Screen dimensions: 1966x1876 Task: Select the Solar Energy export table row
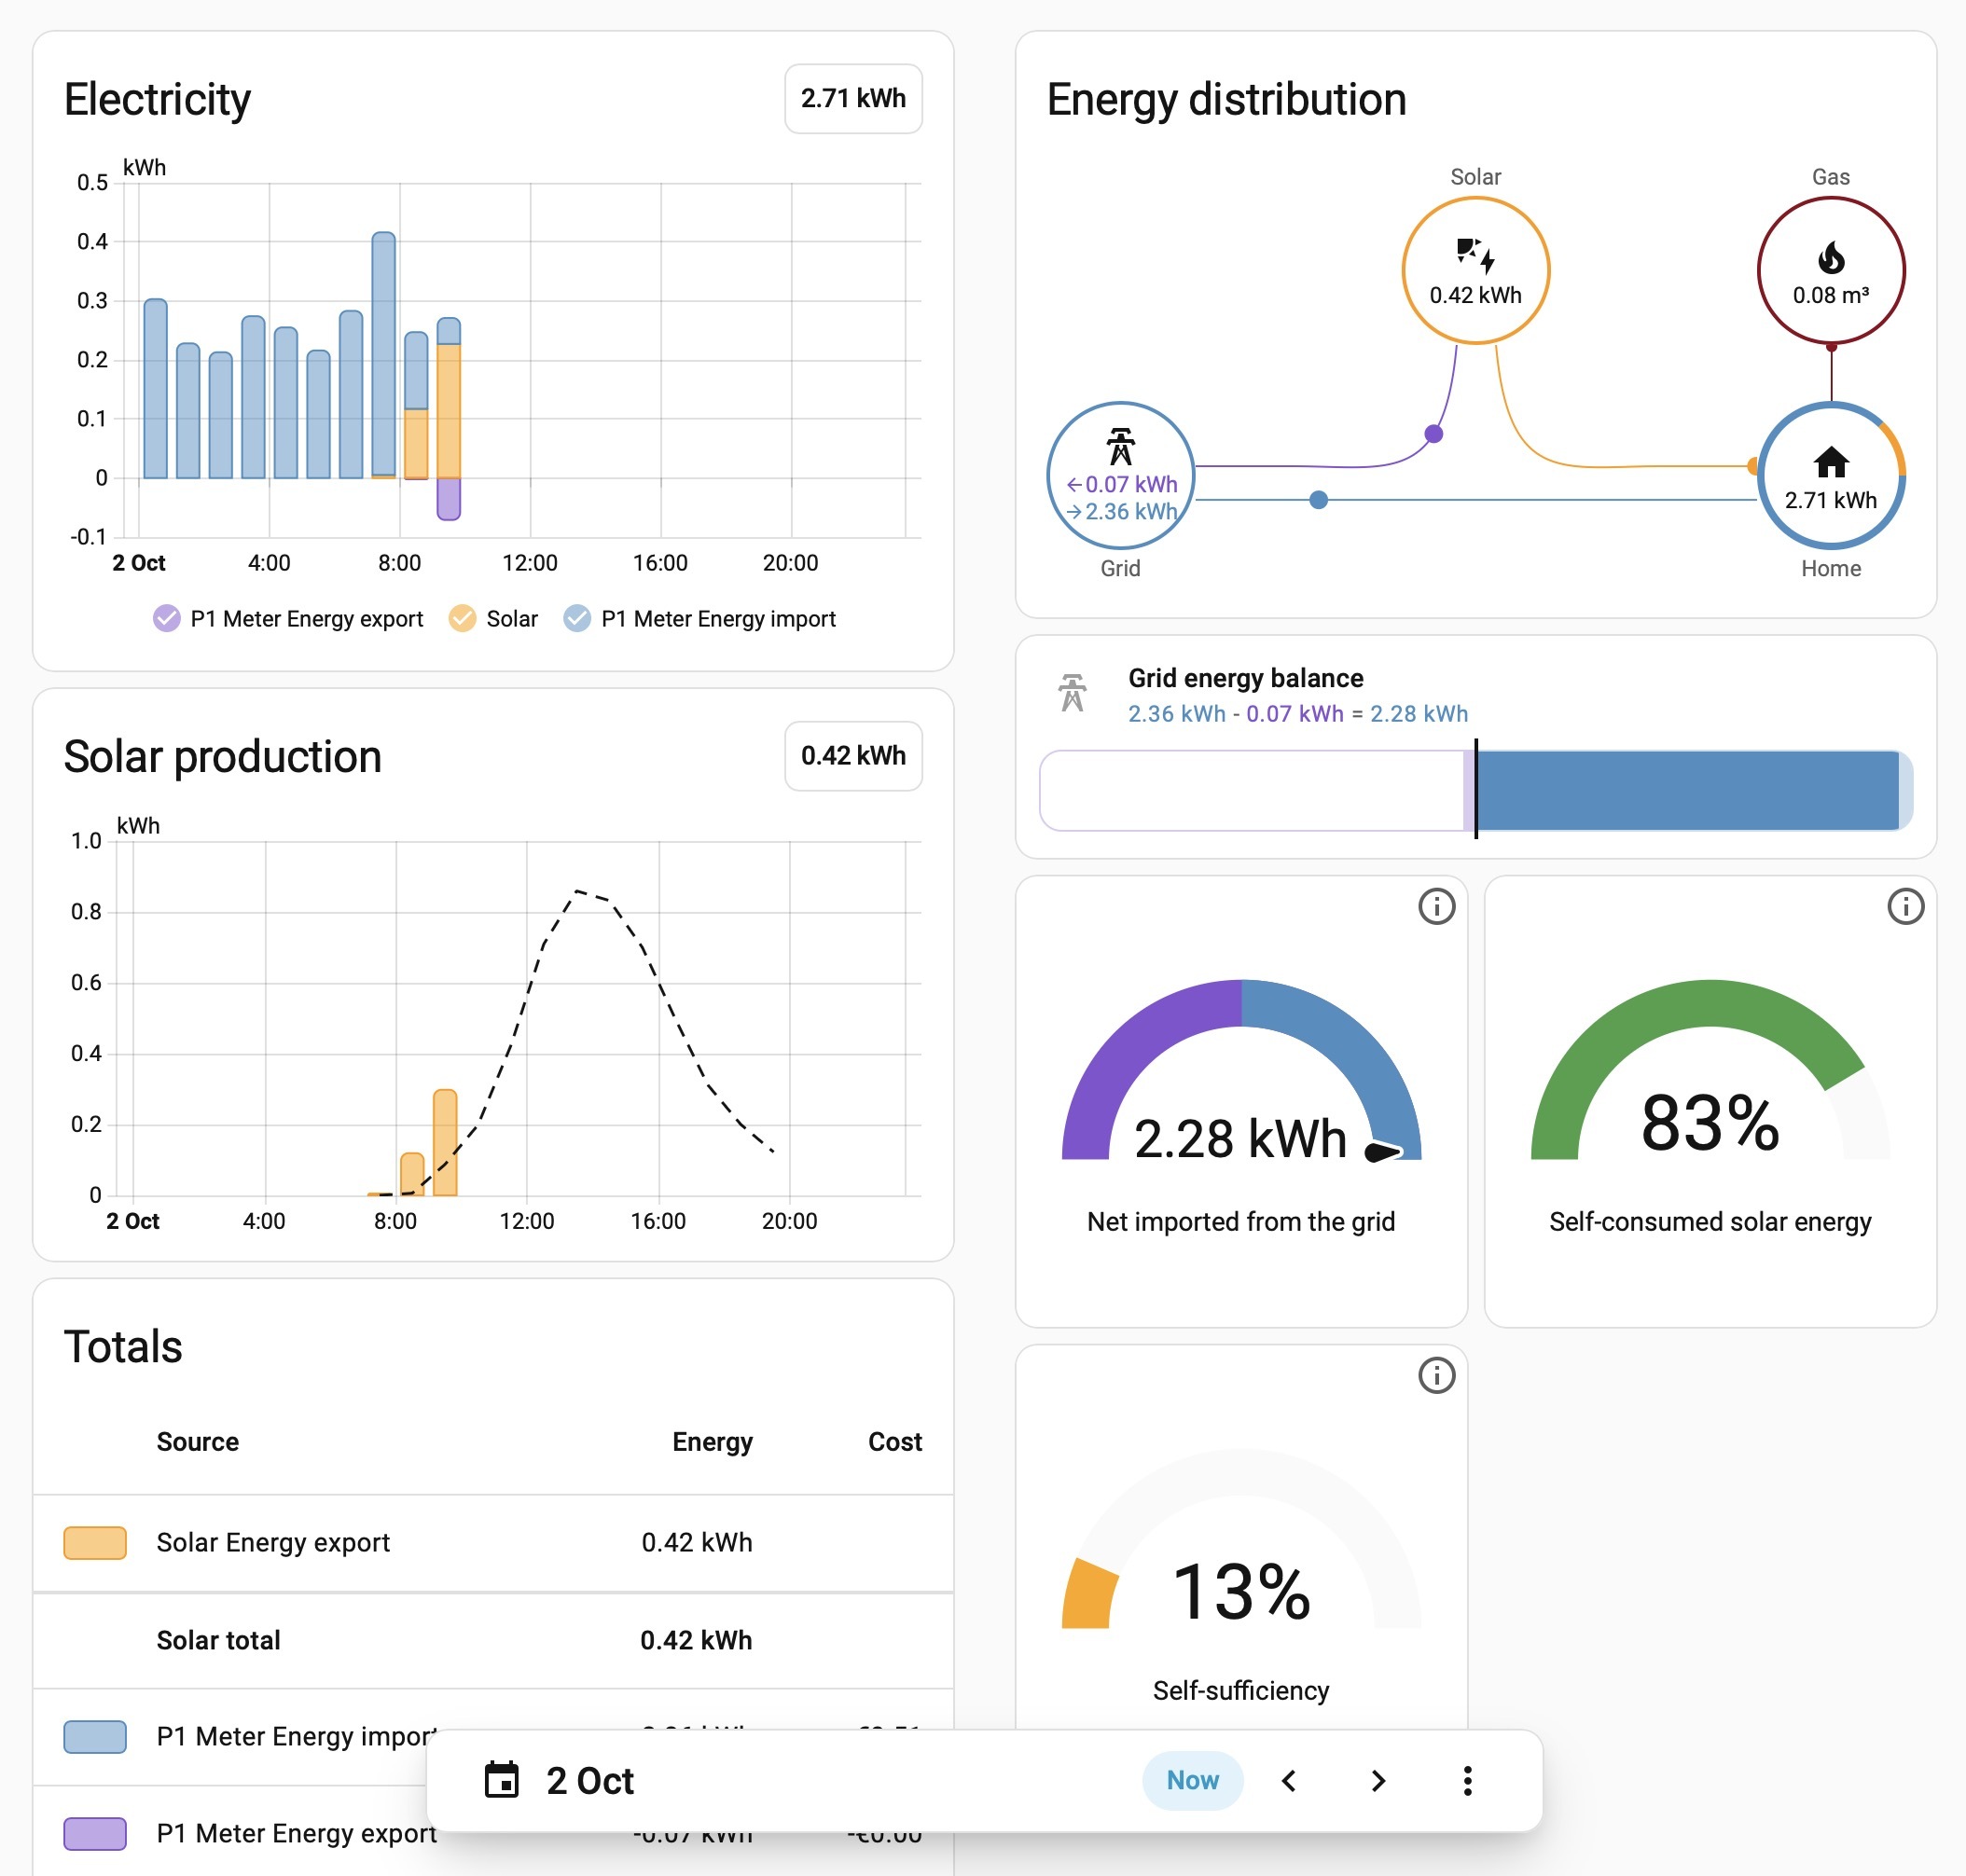(x=493, y=1542)
